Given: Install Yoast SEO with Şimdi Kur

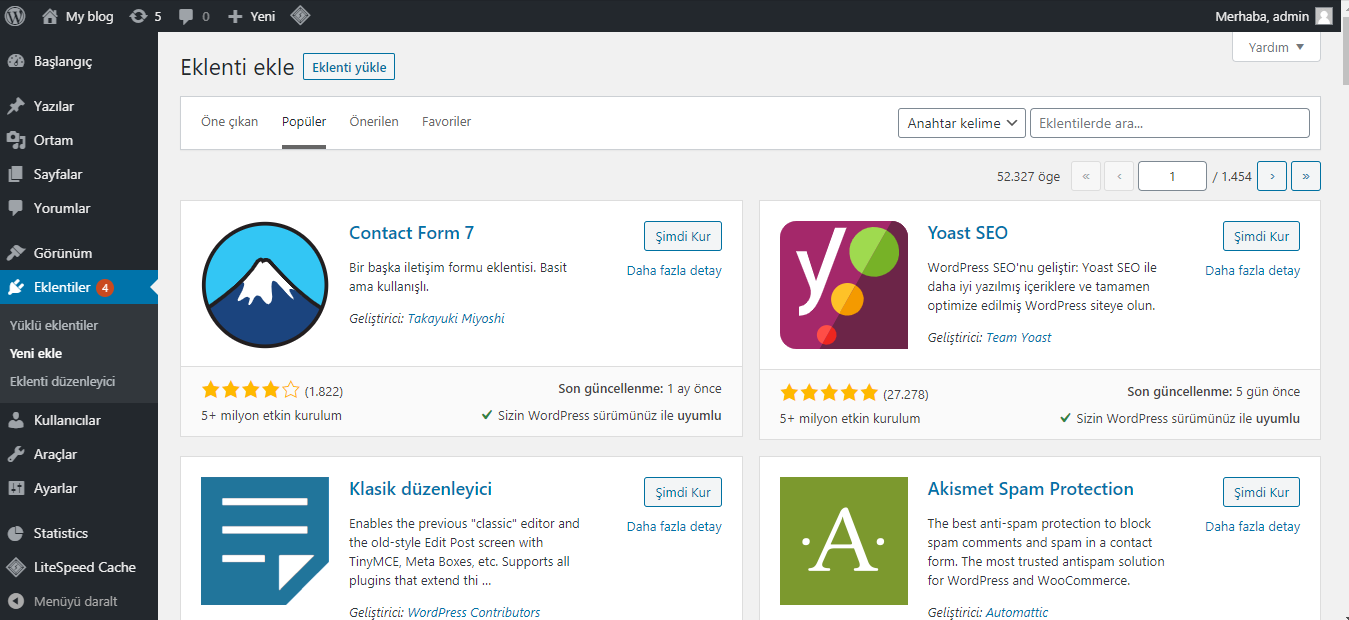Looking at the screenshot, I should [1262, 236].
